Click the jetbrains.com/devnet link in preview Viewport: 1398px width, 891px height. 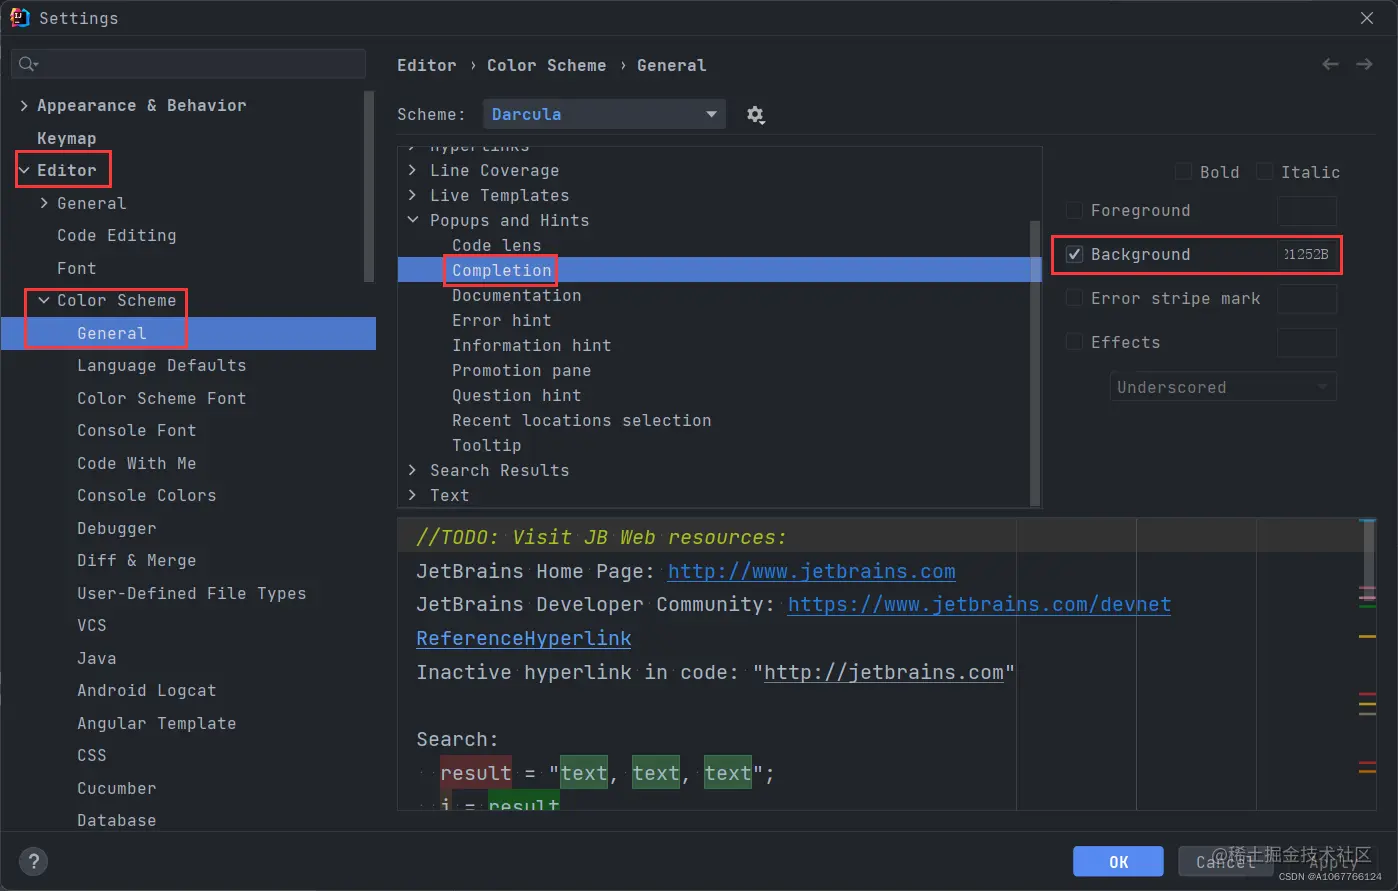[x=979, y=604]
